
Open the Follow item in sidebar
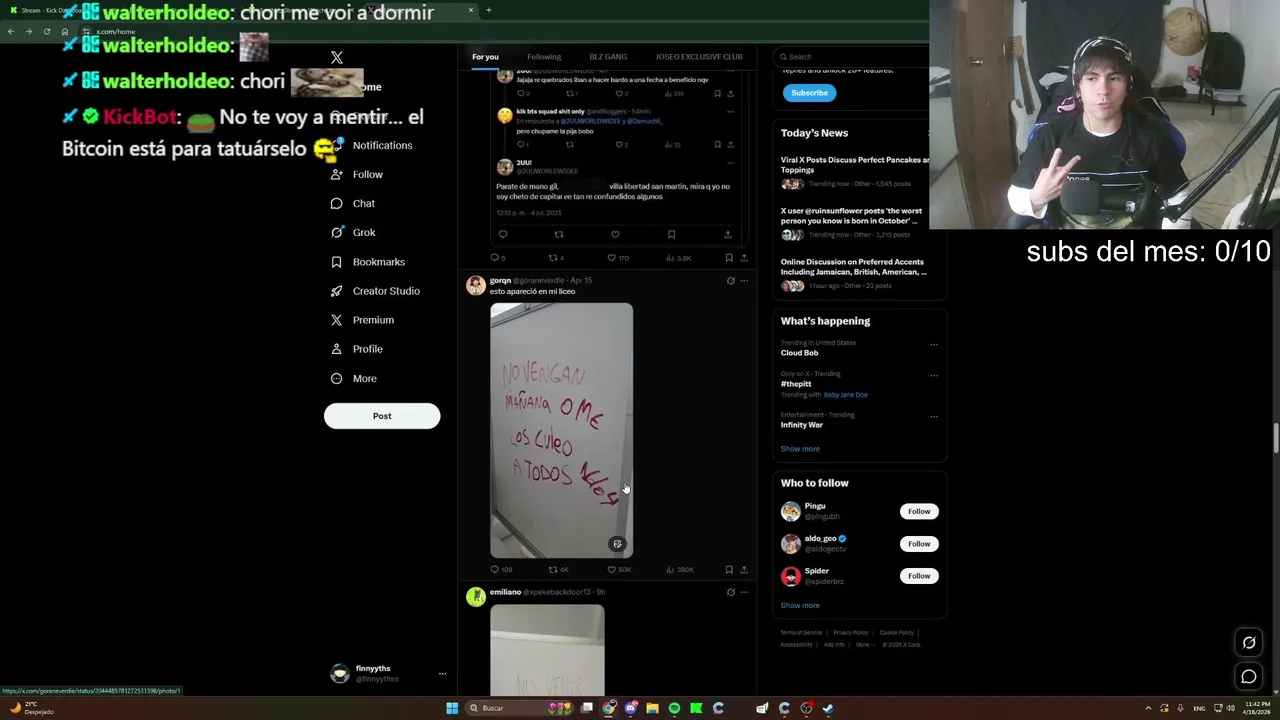pos(356,175)
